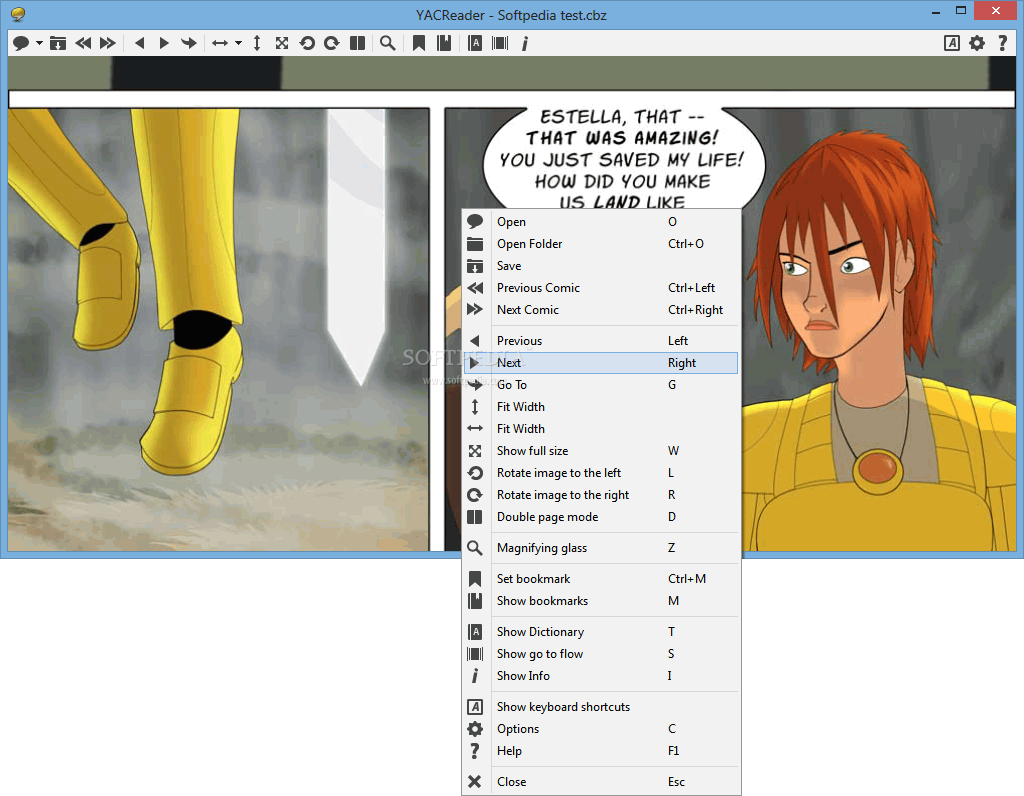
Task: Click keyboard shortcuts icon in toolbar right
Action: tap(952, 43)
